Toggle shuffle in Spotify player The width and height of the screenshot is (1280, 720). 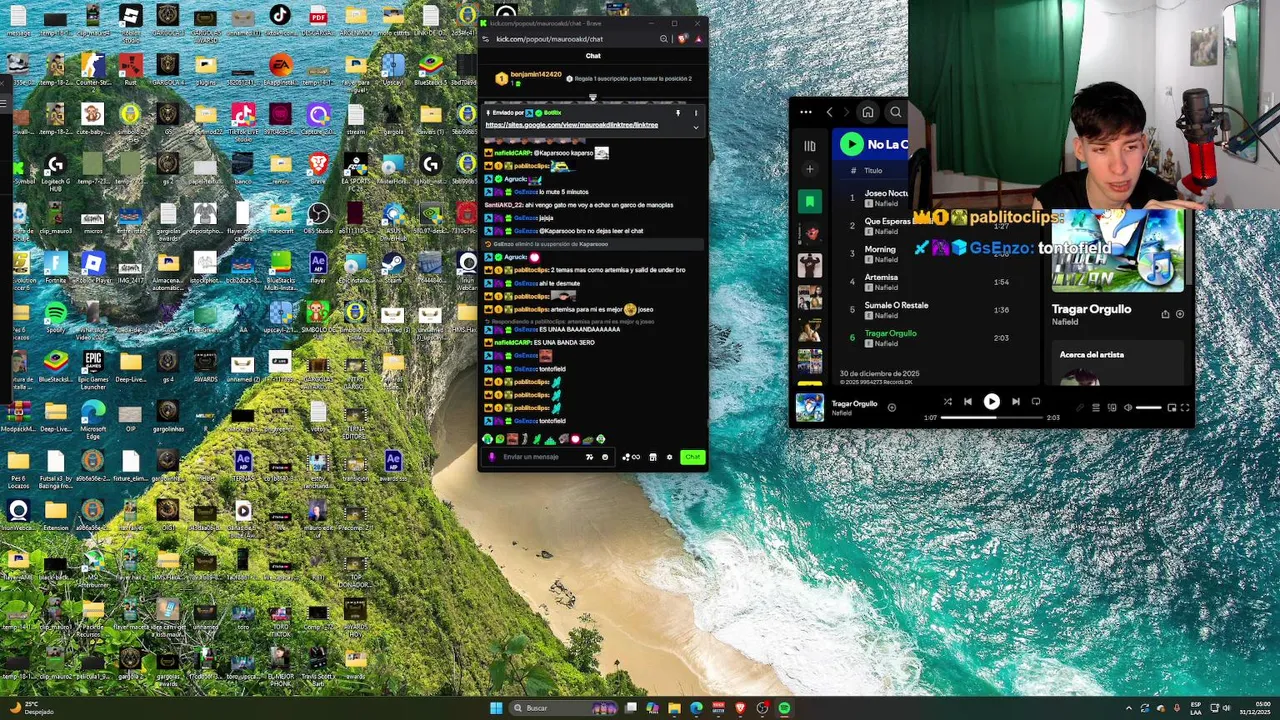(x=947, y=402)
